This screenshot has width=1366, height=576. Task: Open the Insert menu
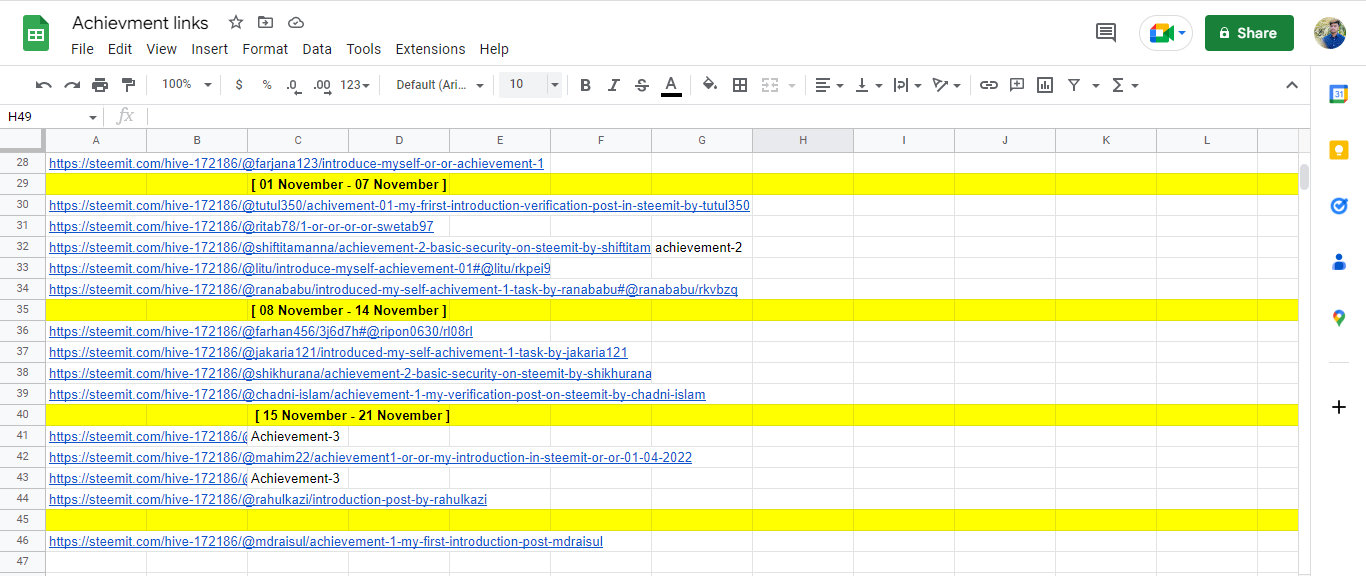(x=210, y=49)
